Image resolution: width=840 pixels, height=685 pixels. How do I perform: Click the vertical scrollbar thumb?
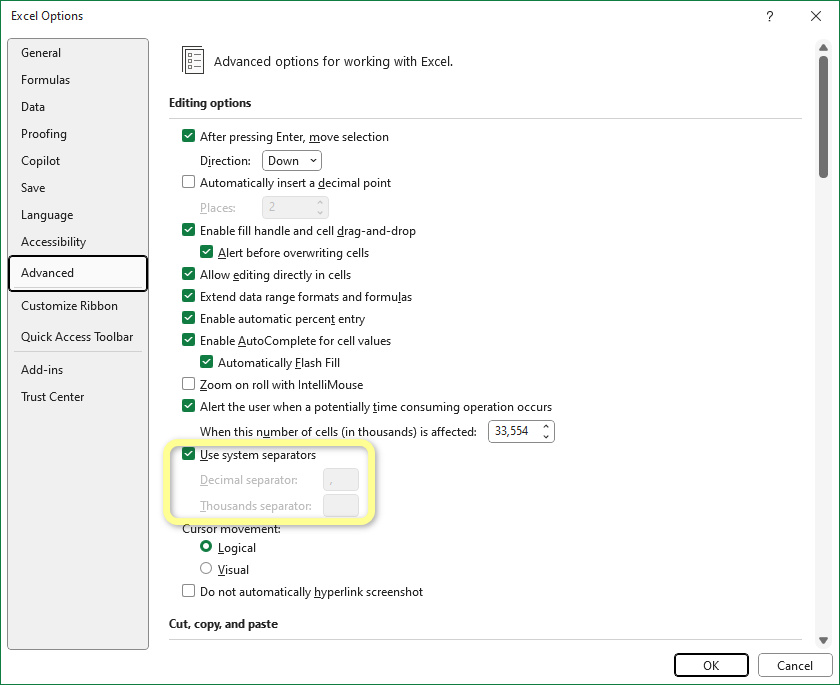coord(823,117)
